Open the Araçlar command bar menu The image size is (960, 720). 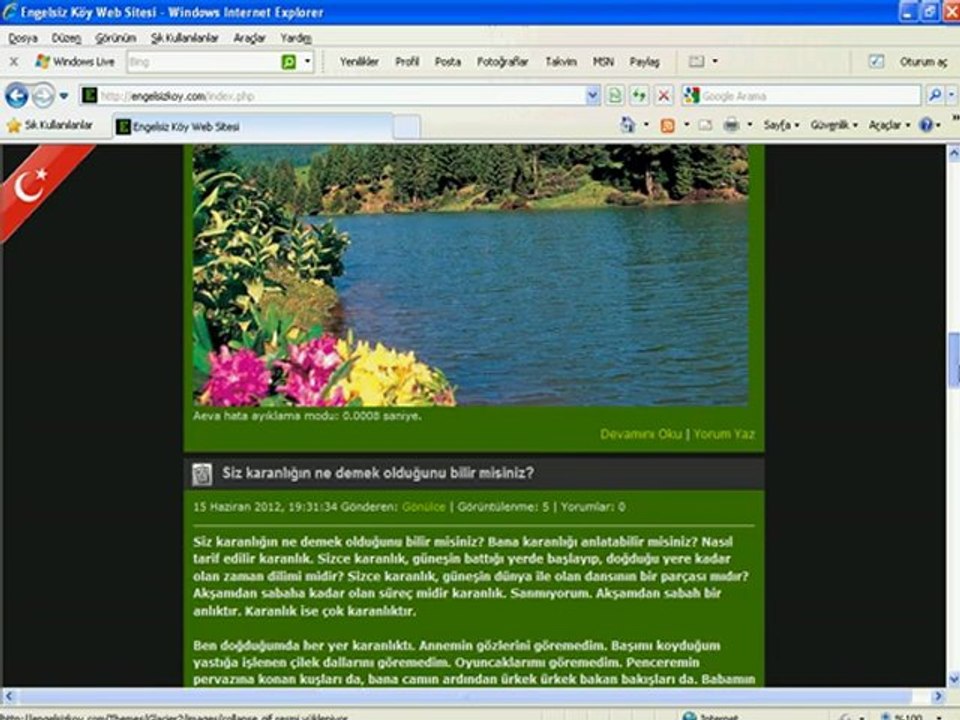(889, 125)
